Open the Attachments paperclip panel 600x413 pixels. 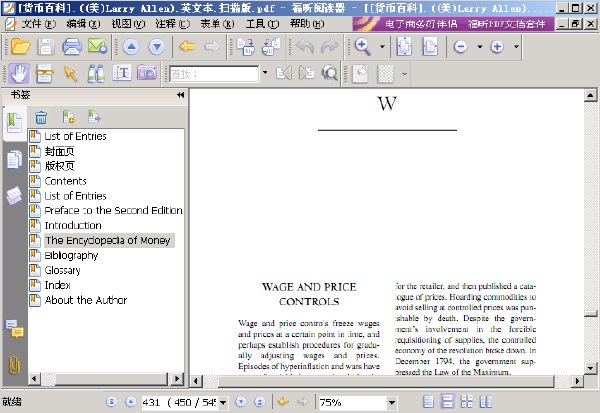14,364
